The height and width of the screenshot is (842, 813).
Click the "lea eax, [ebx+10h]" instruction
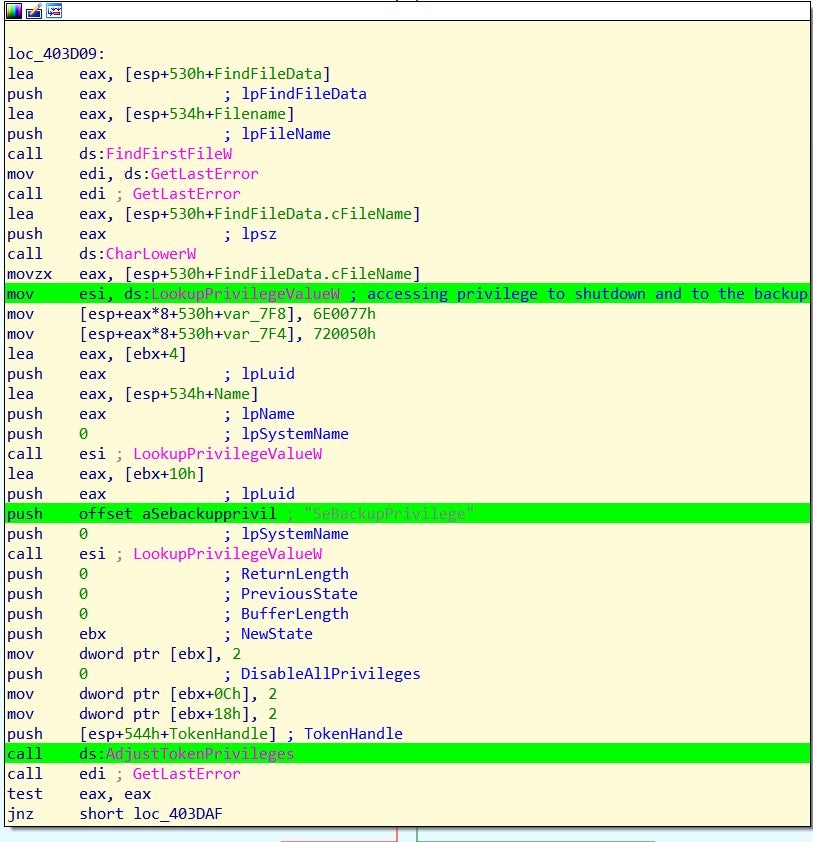(x=106, y=474)
